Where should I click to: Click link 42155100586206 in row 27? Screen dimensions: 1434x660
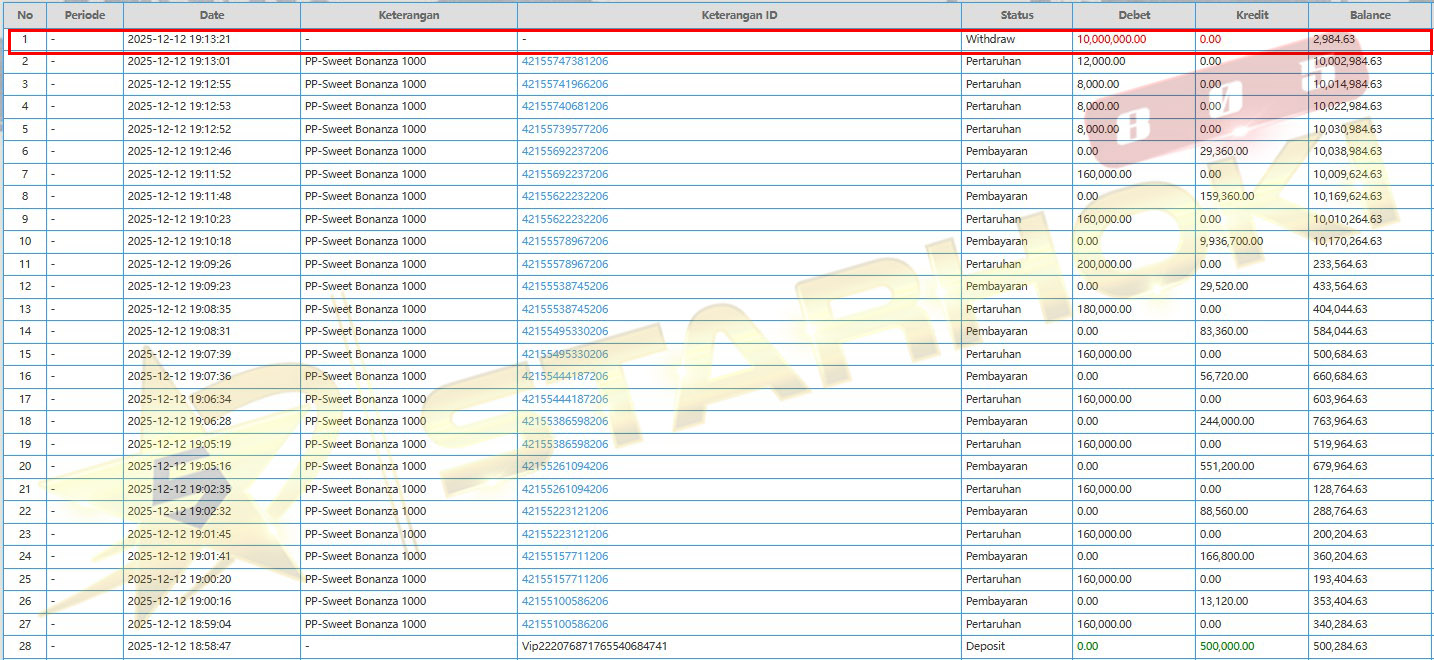(564, 624)
